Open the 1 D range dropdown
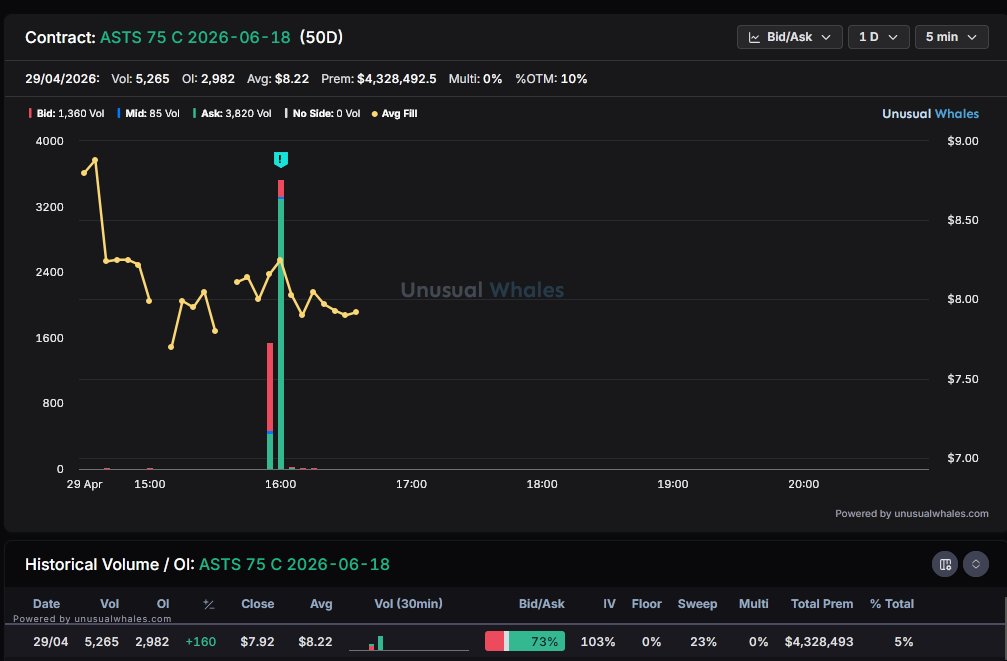Screen dimensions: 1007x661 click(879, 37)
